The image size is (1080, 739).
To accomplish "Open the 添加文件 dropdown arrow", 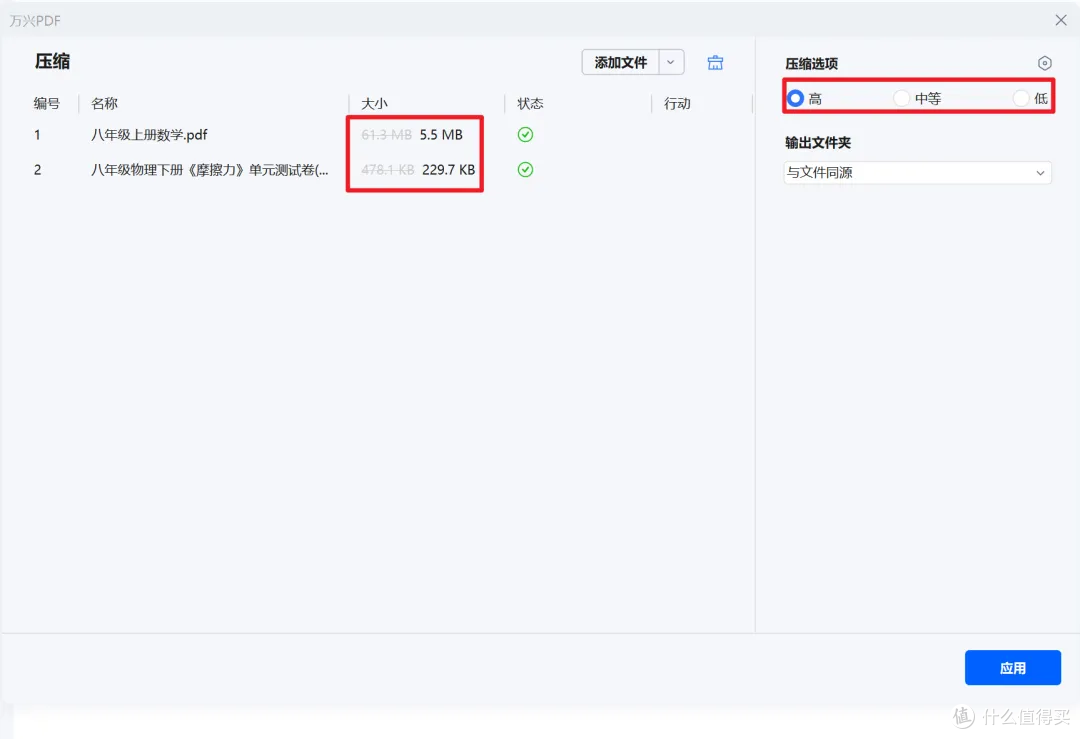I will (671, 62).
